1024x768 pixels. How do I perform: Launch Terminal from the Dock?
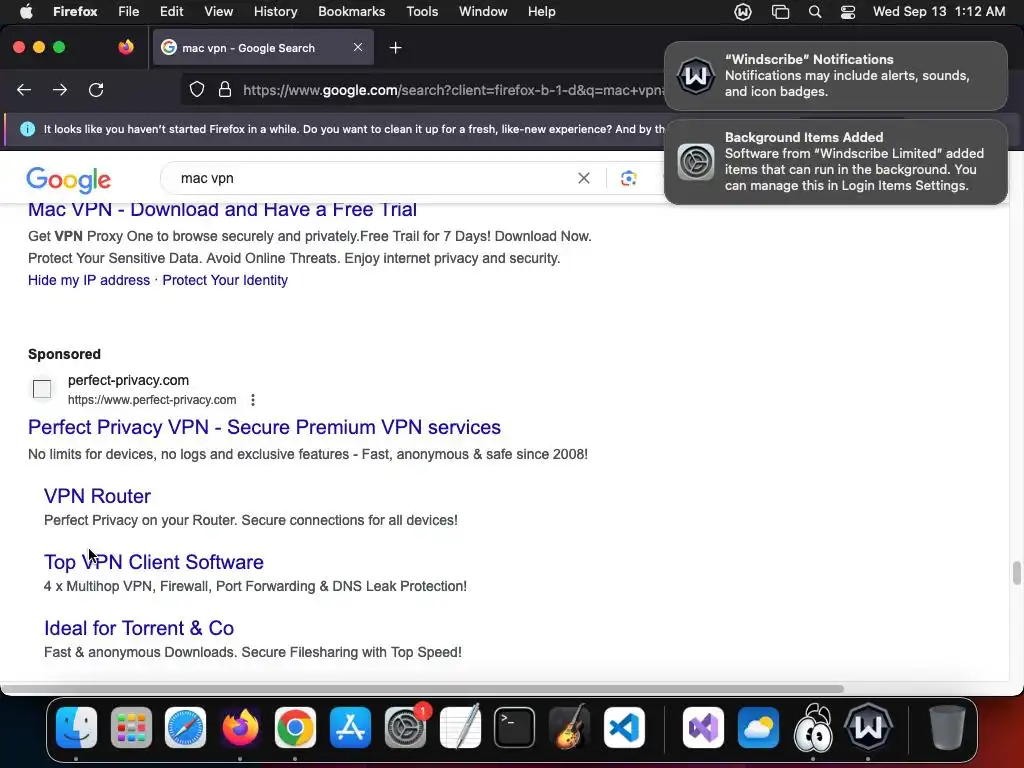(x=515, y=727)
